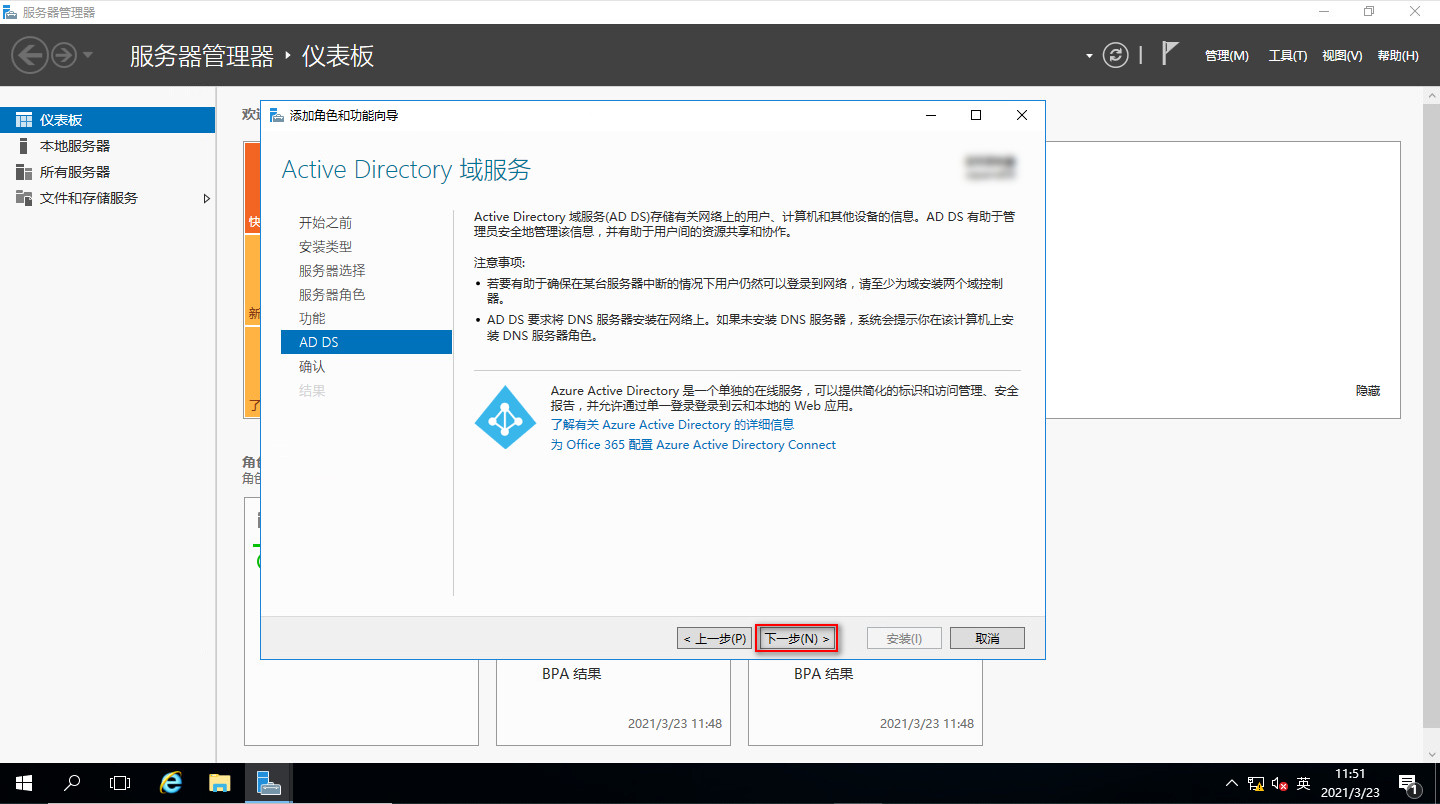
Task: Click the Azure Active Directory diamond icon
Action: [x=505, y=417]
